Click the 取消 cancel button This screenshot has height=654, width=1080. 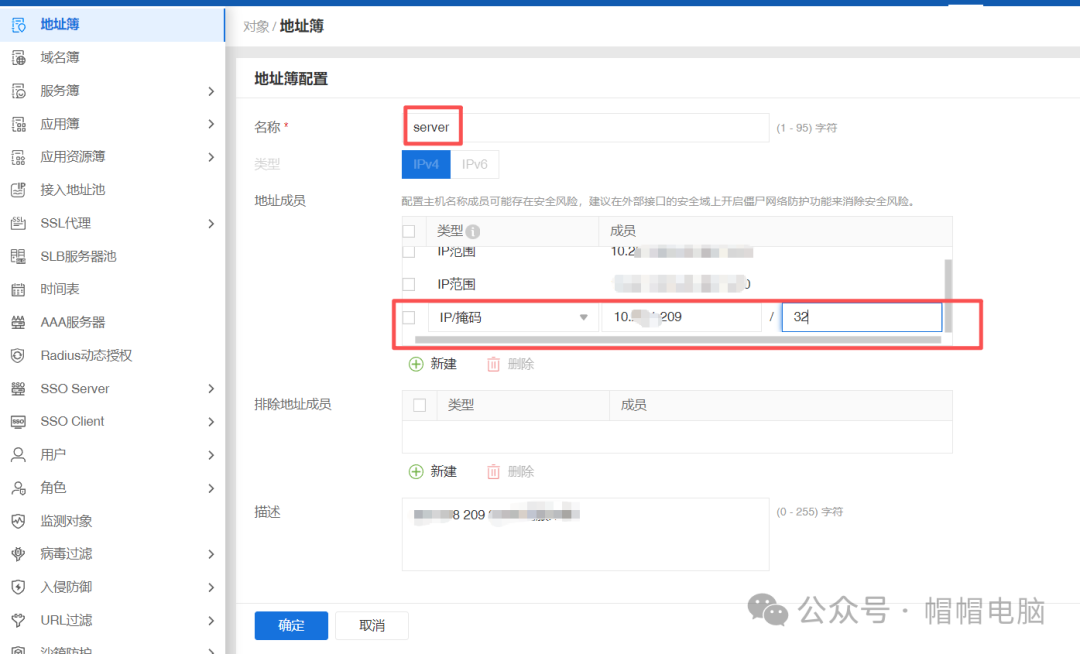(x=371, y=625)
